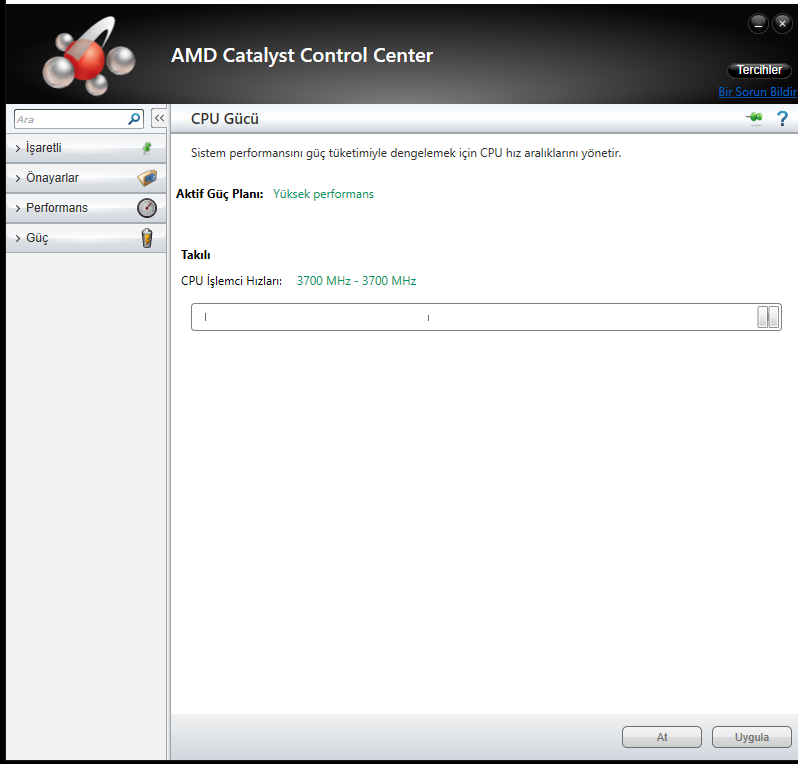The image size is (798, 764).
Task: Click the 3700 MHz - 3700 MHz value
Action: click(356, 280)
